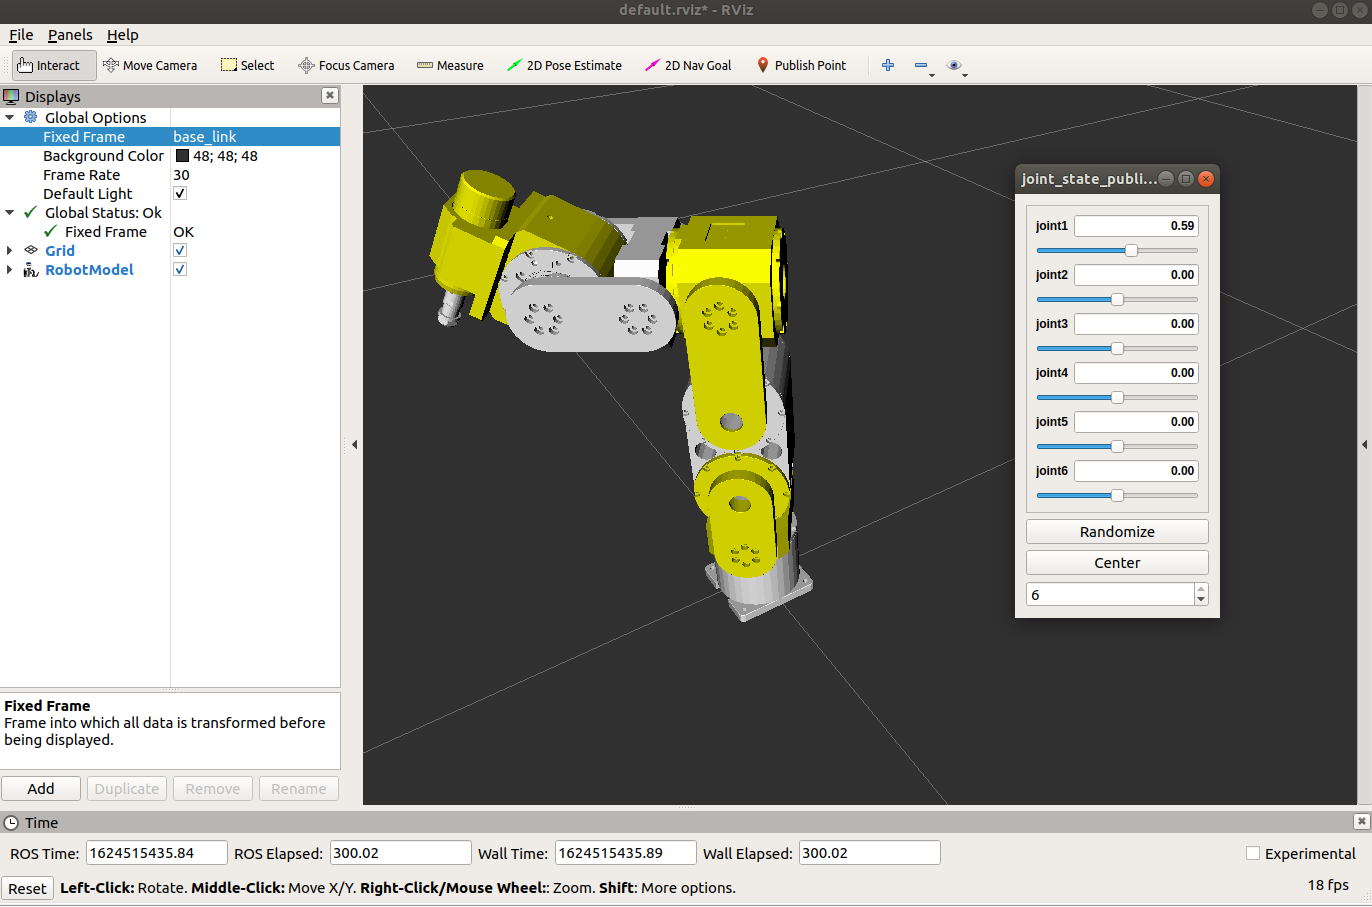The width and height of the screenshot is (1372, 907).
Task: Open the File menu
Action: pyautogui.click(x=21, y=35)
